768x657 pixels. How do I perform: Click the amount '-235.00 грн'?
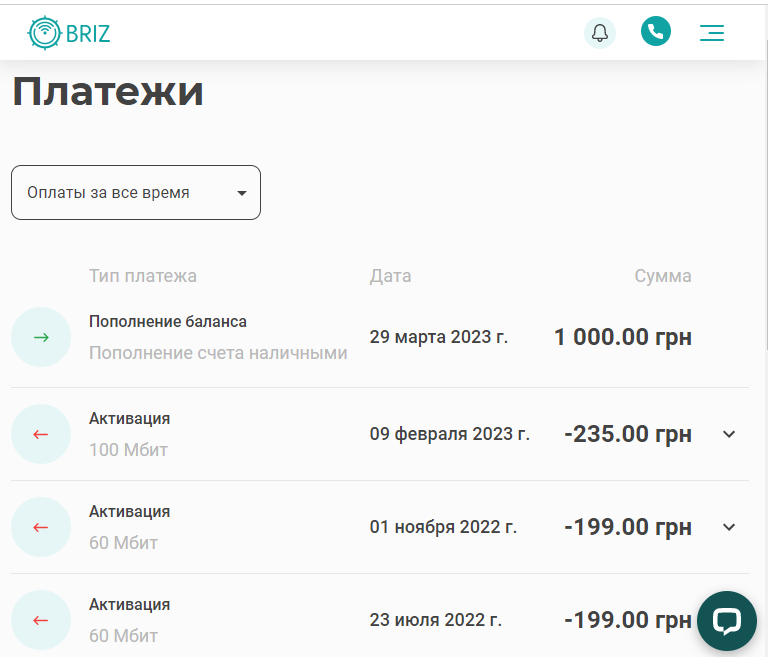click(628, 434)
